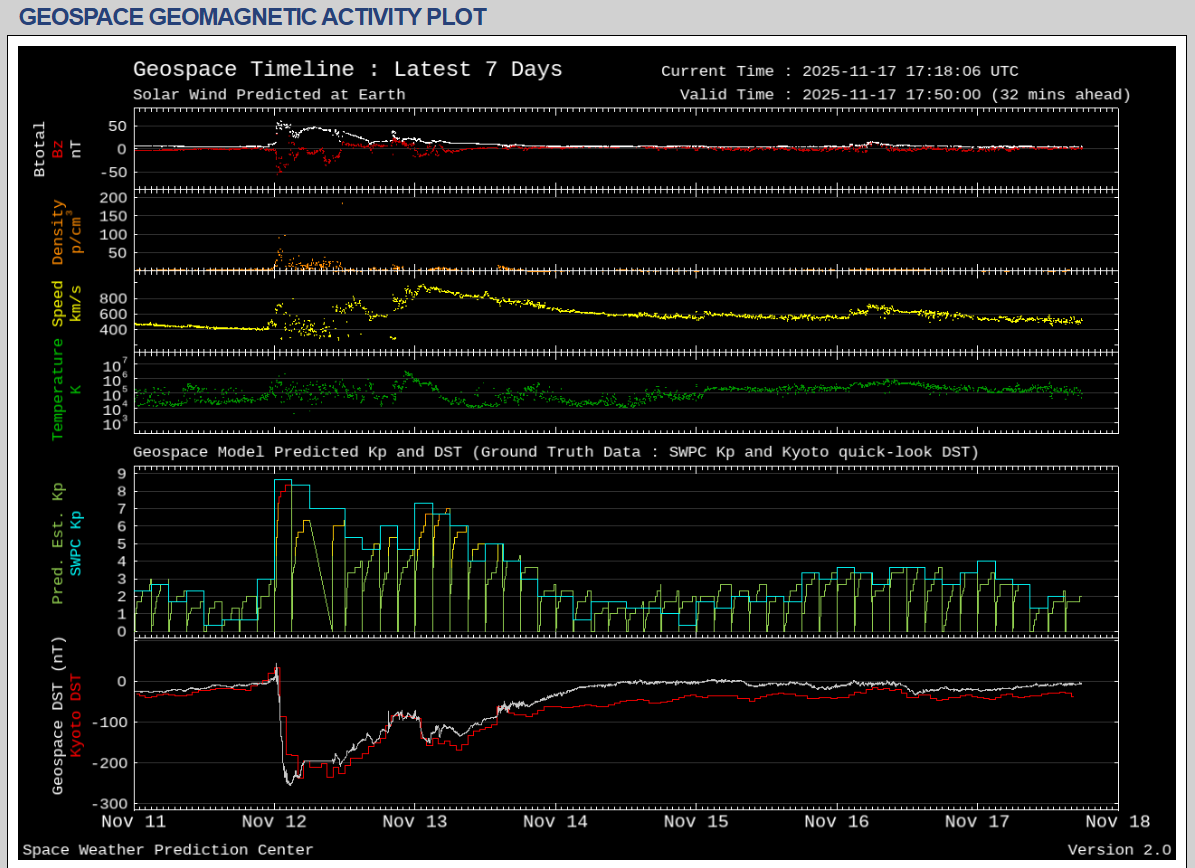Image resolution: width=1195 pixels, height=868 pixels.
Task: Click the cyan 'SWPC Kp' legend label
Action: 76,543
